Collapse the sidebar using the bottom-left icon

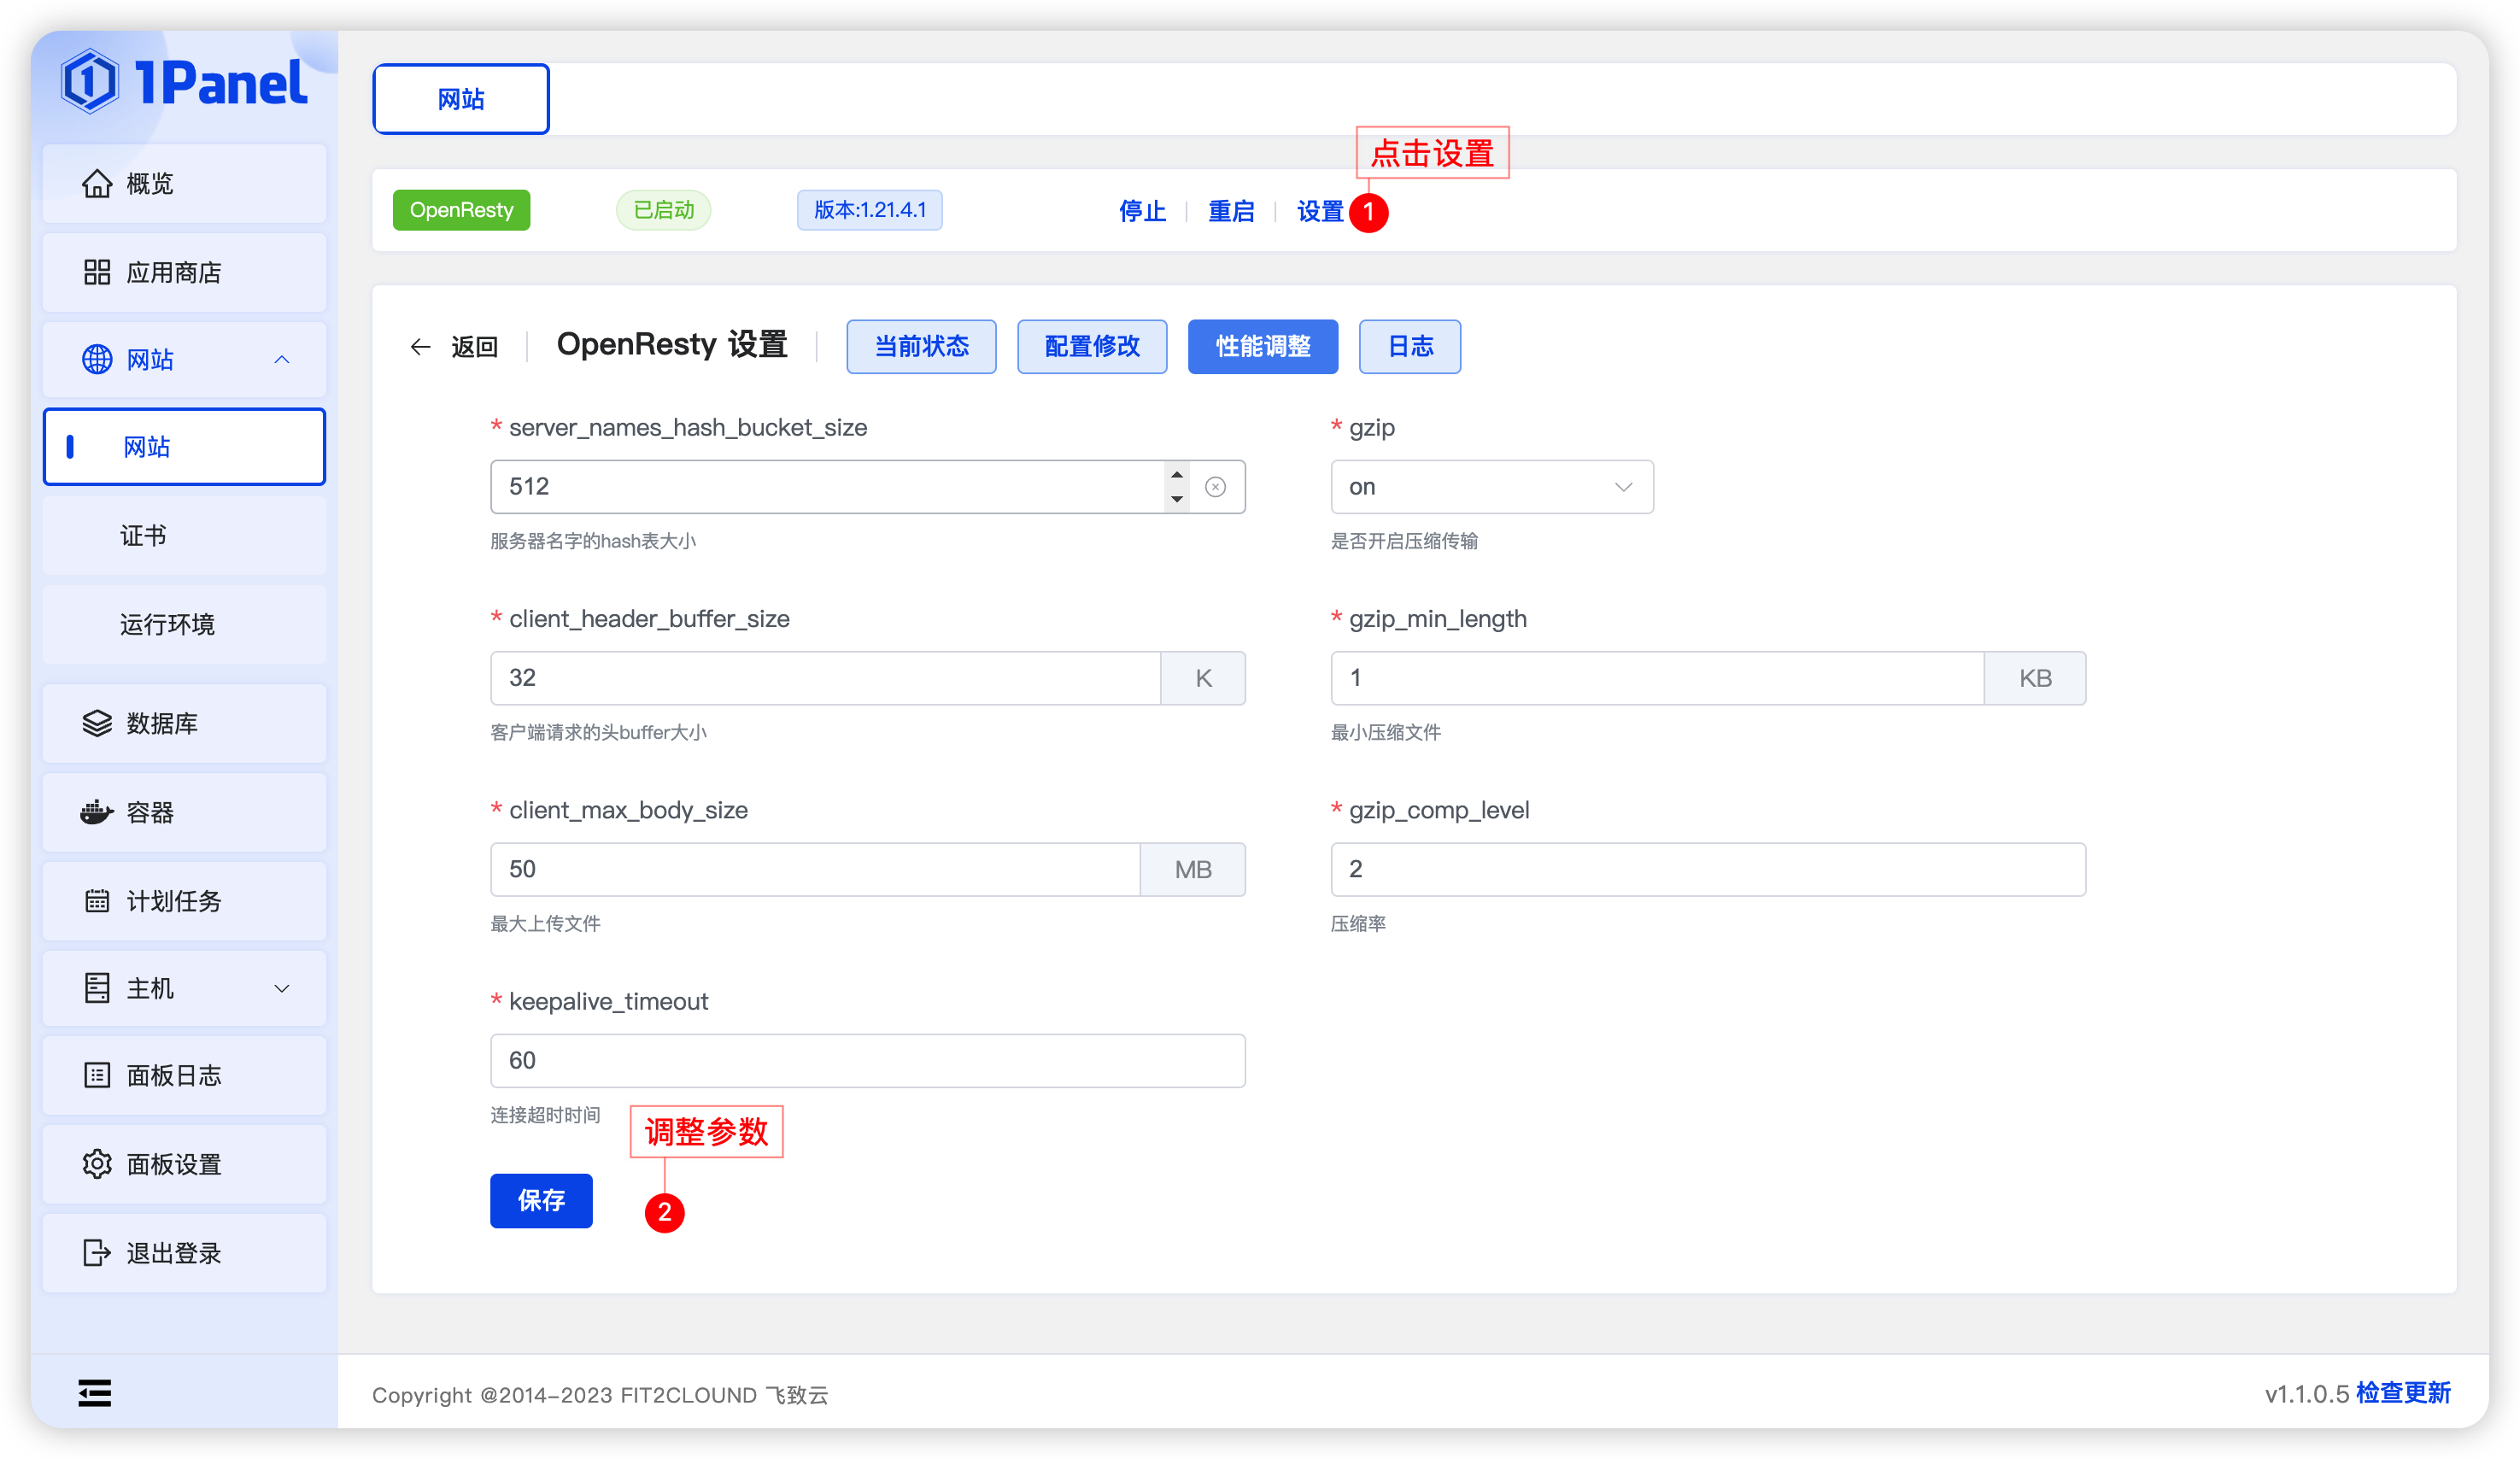tap(95, 1393)
